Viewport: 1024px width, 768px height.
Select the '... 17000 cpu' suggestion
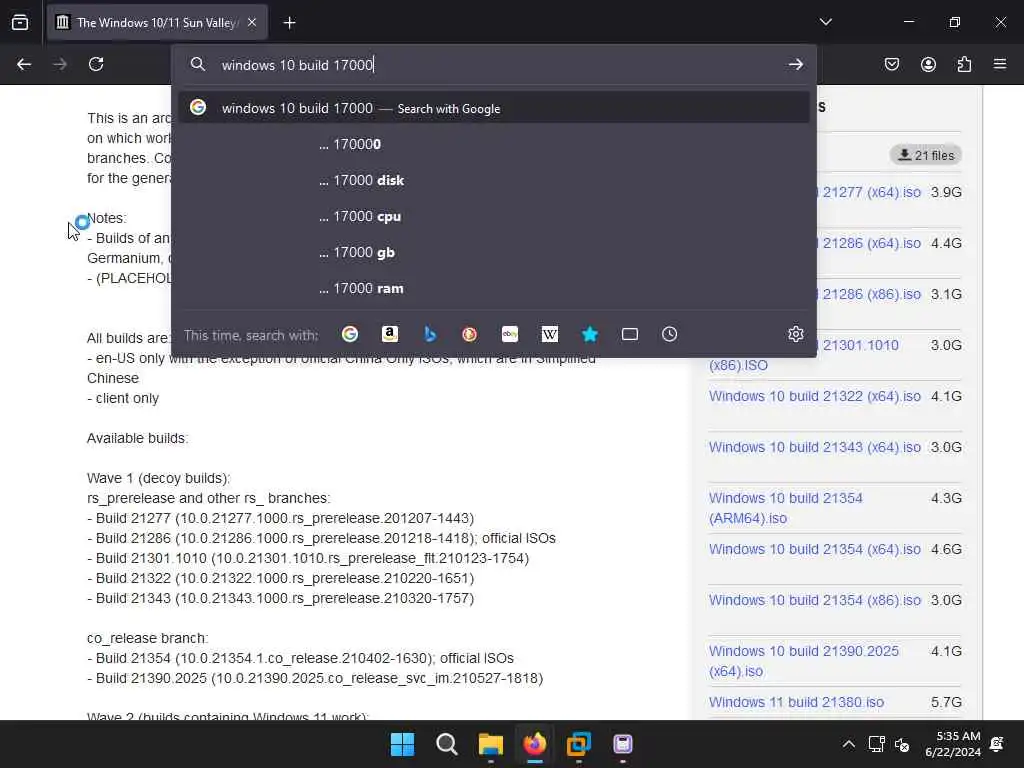pos(494,216)
